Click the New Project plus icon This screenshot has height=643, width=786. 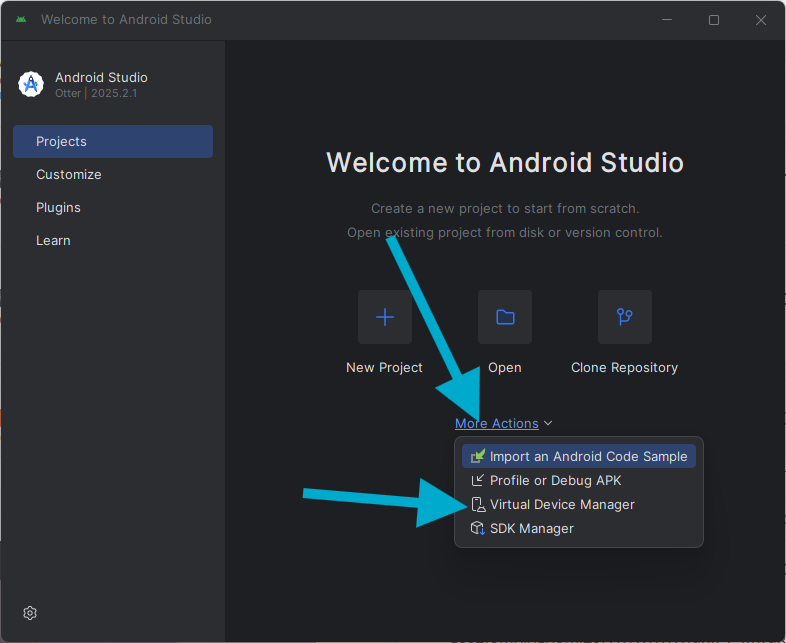tap(385, 317)
